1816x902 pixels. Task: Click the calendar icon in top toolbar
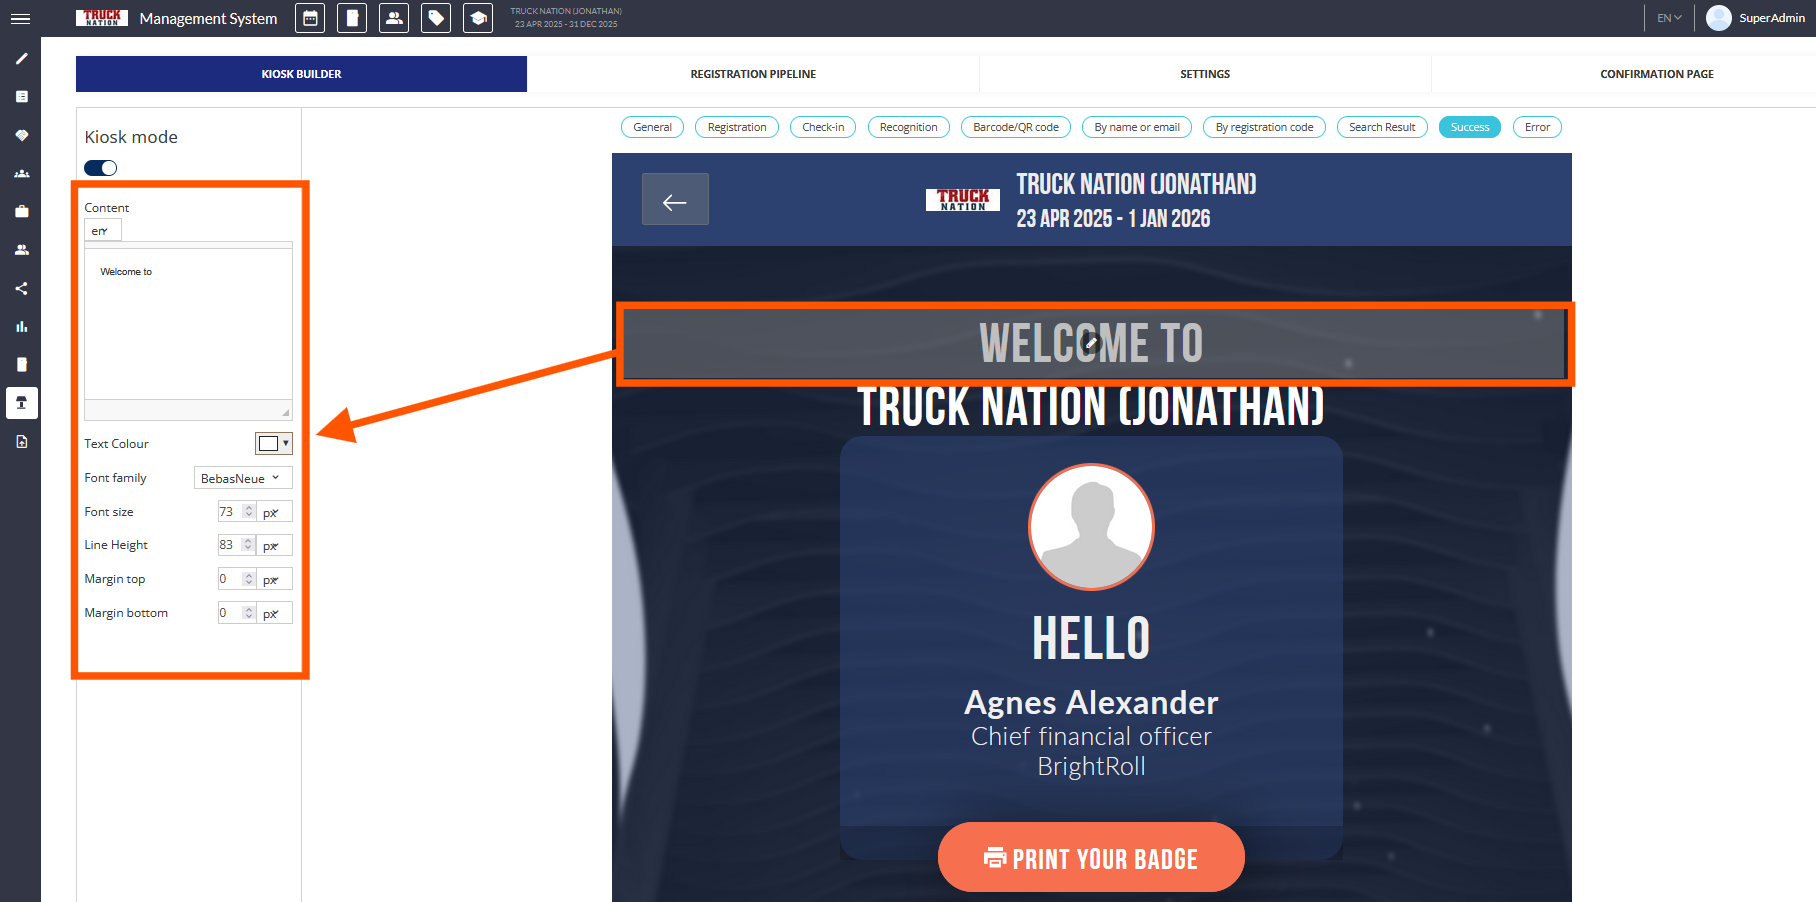click(310, 19)
